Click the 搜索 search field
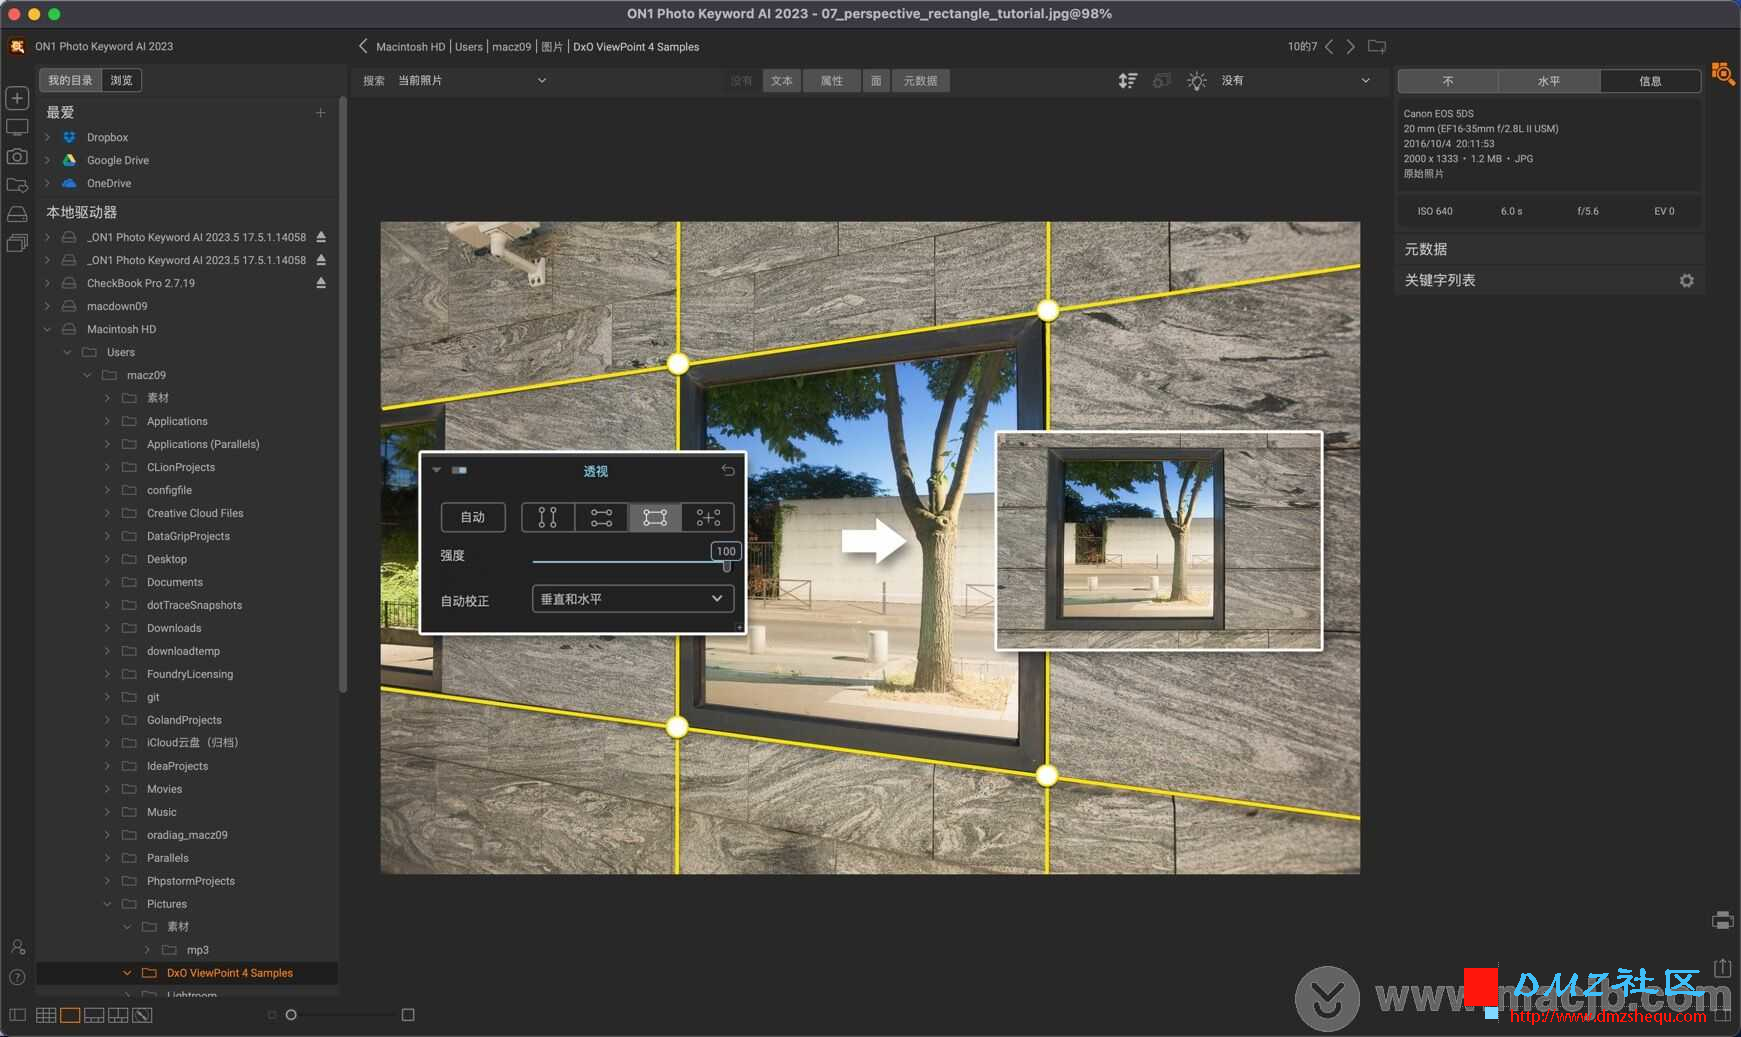 (x=373, y=81)
